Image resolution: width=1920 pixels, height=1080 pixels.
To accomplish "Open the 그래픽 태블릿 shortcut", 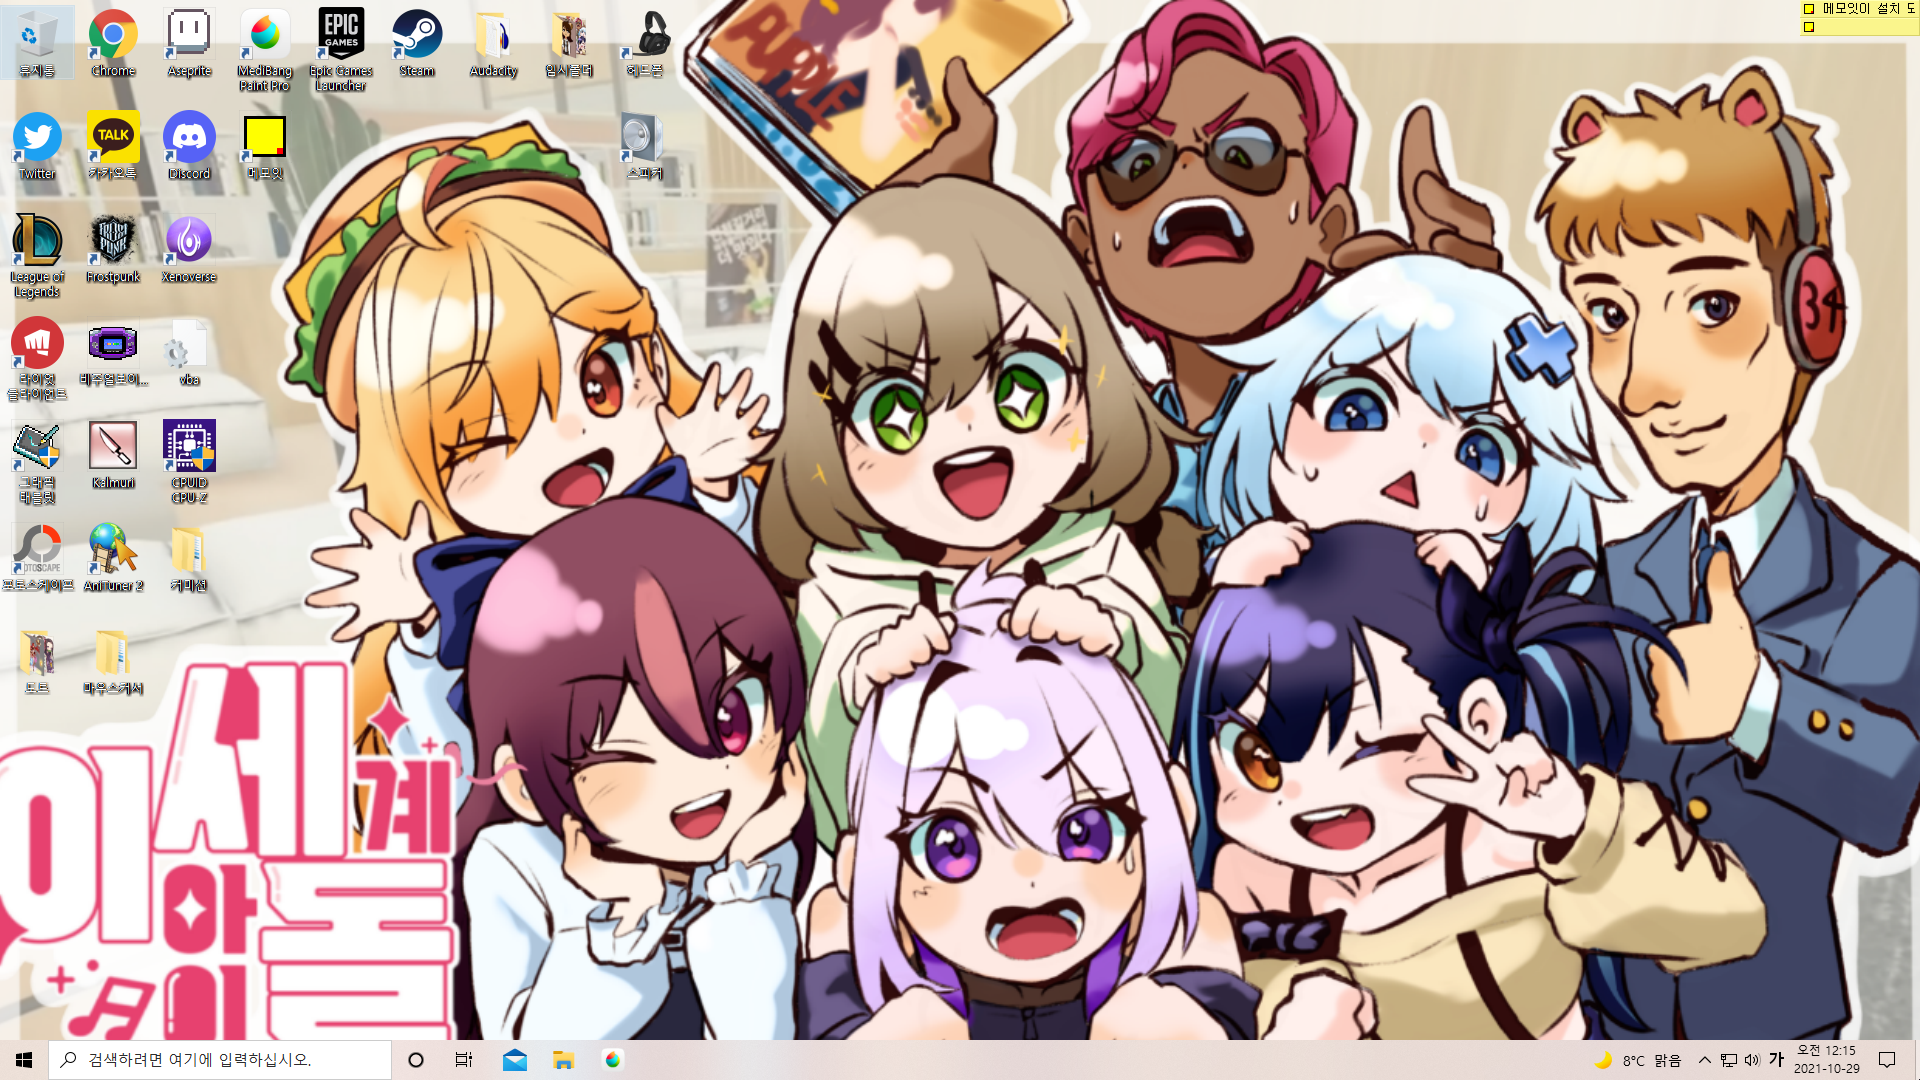I will 37,462.
